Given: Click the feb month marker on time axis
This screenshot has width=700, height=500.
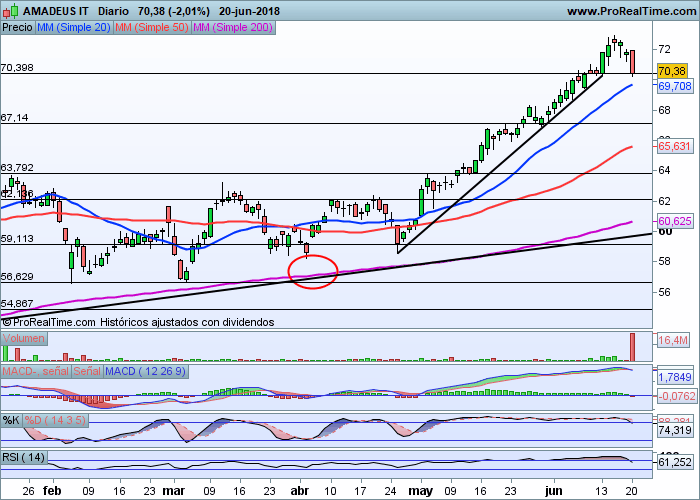Looking at the screenshot, I should [52, 491].
